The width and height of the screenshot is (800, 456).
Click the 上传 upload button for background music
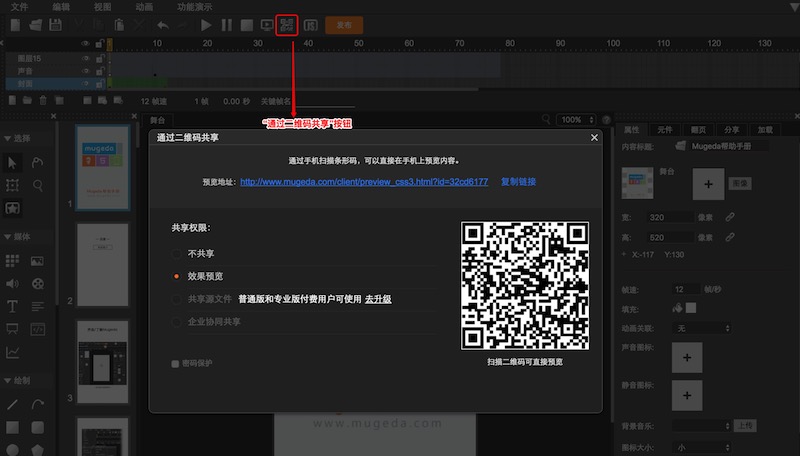(745, 425)
